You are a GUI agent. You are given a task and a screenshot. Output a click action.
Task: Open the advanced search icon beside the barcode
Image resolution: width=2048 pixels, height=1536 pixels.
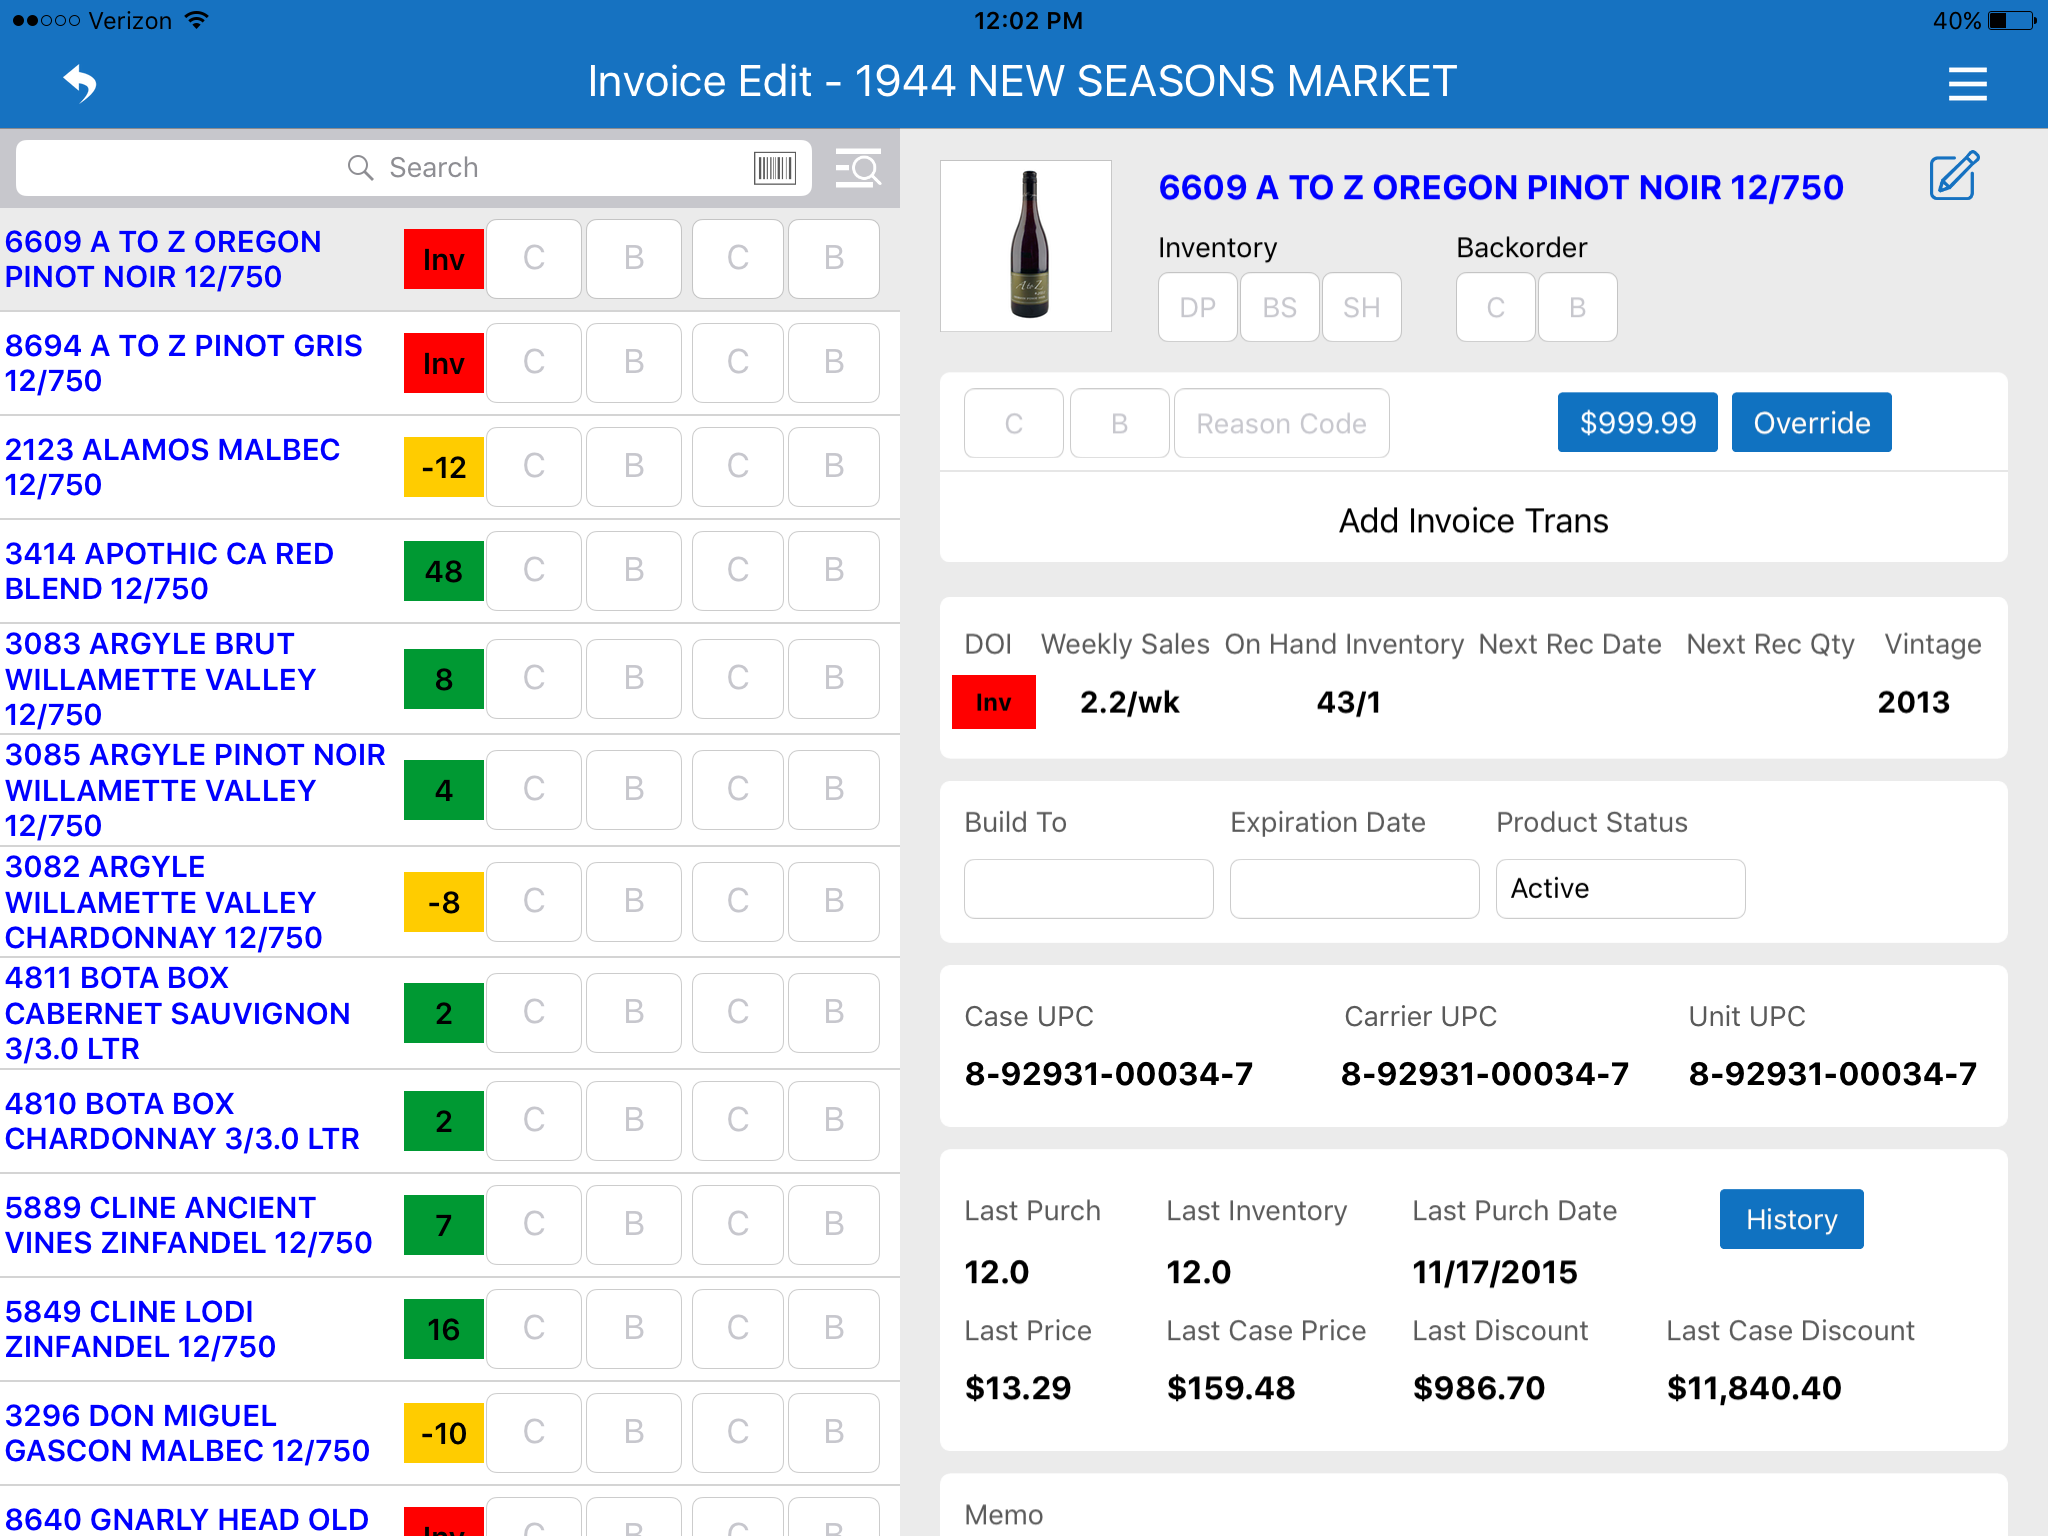[x=858, y=168]
